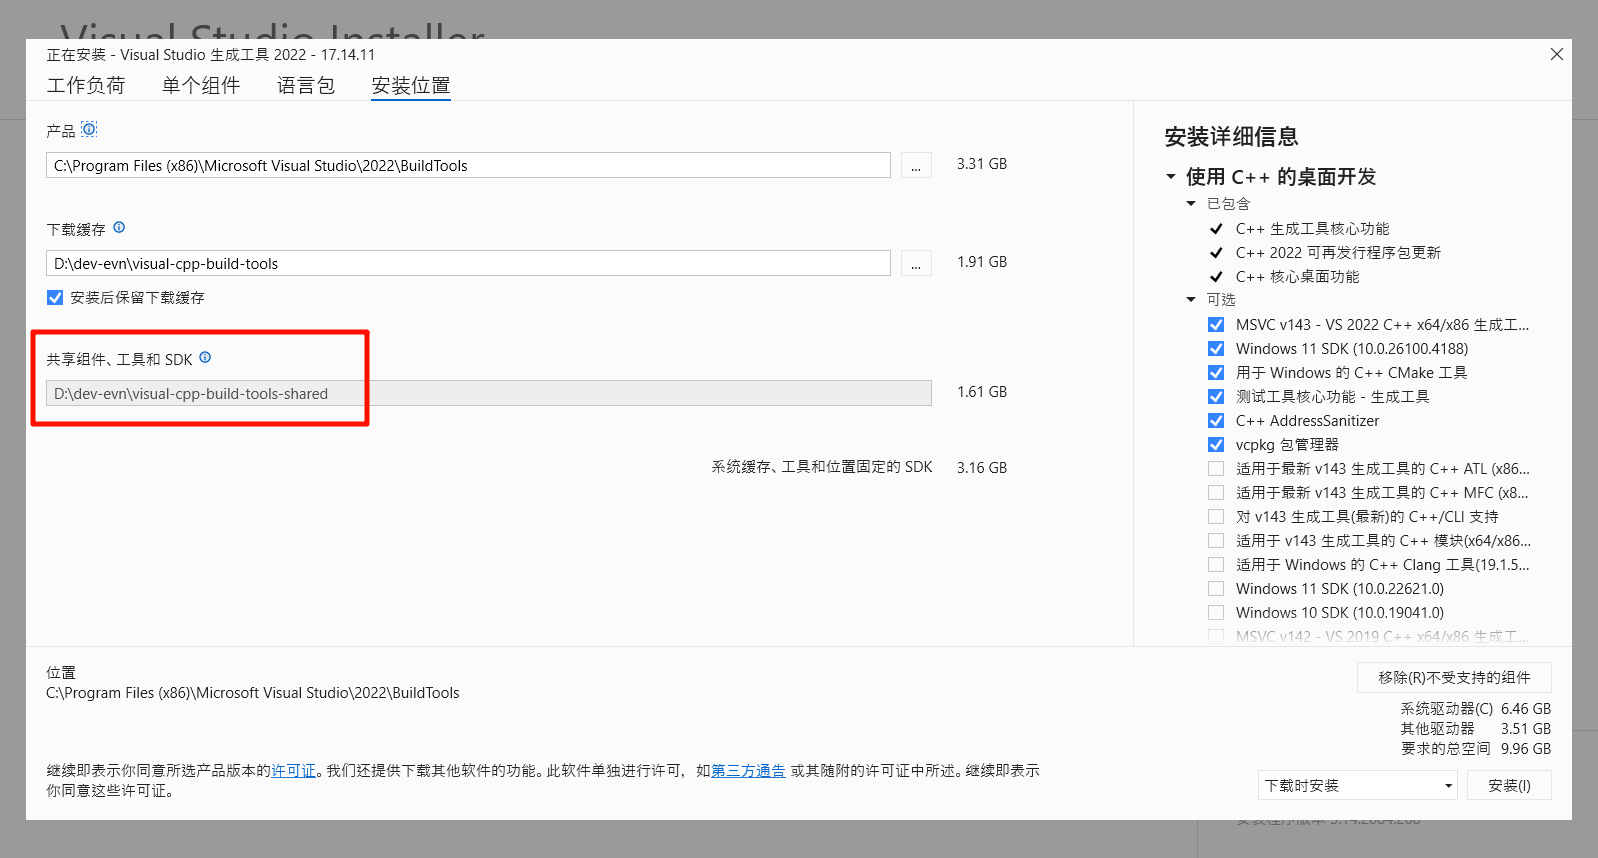Browse for the download cache folder
This screenshot has height=858, width=1598.
[916, 263]
